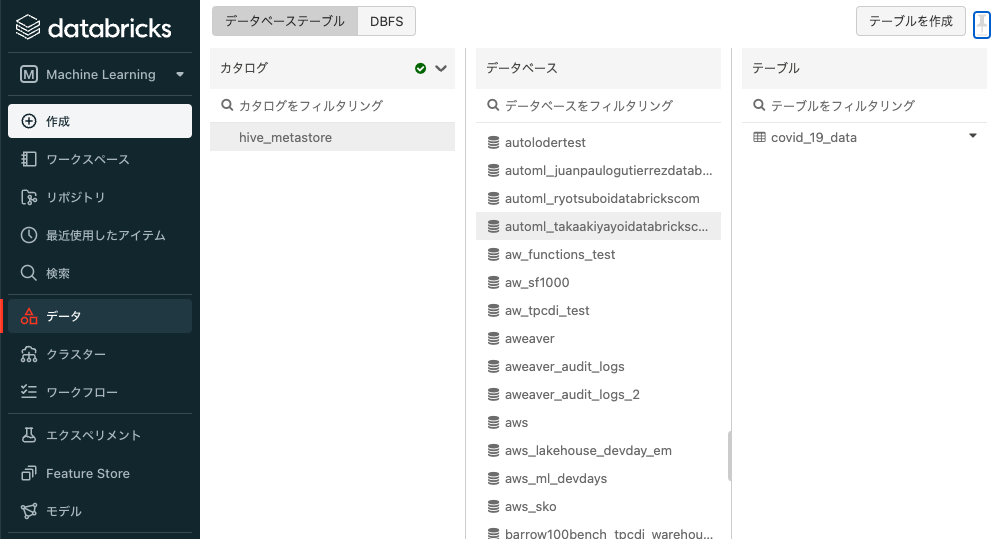The width and height of the screenshot is (994, 539).
Task: Open エクスペリメント in the sidebar
Action: [100, 435]
